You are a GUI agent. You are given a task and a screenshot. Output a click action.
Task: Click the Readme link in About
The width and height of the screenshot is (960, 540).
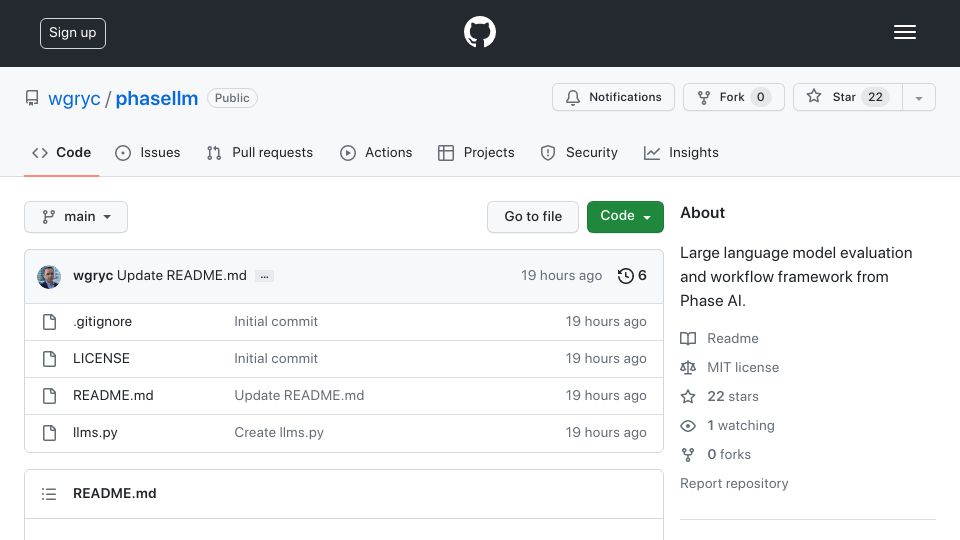click(x=719, y=339)
